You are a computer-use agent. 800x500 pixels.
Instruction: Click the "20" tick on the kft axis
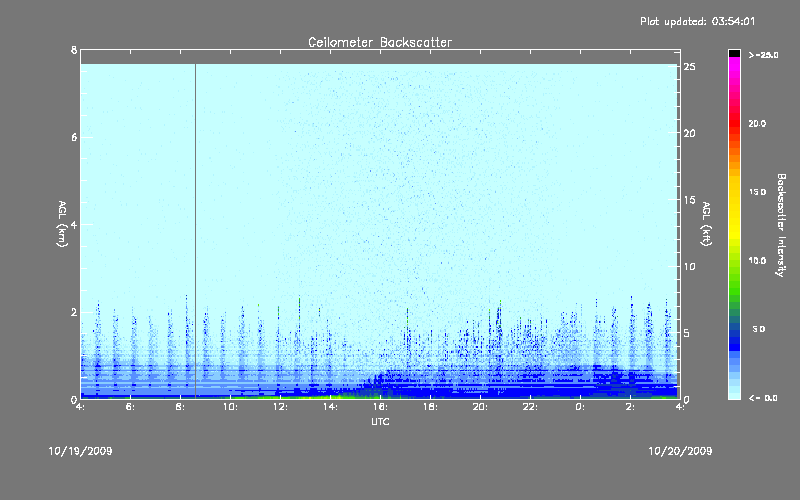coord(689,133)
